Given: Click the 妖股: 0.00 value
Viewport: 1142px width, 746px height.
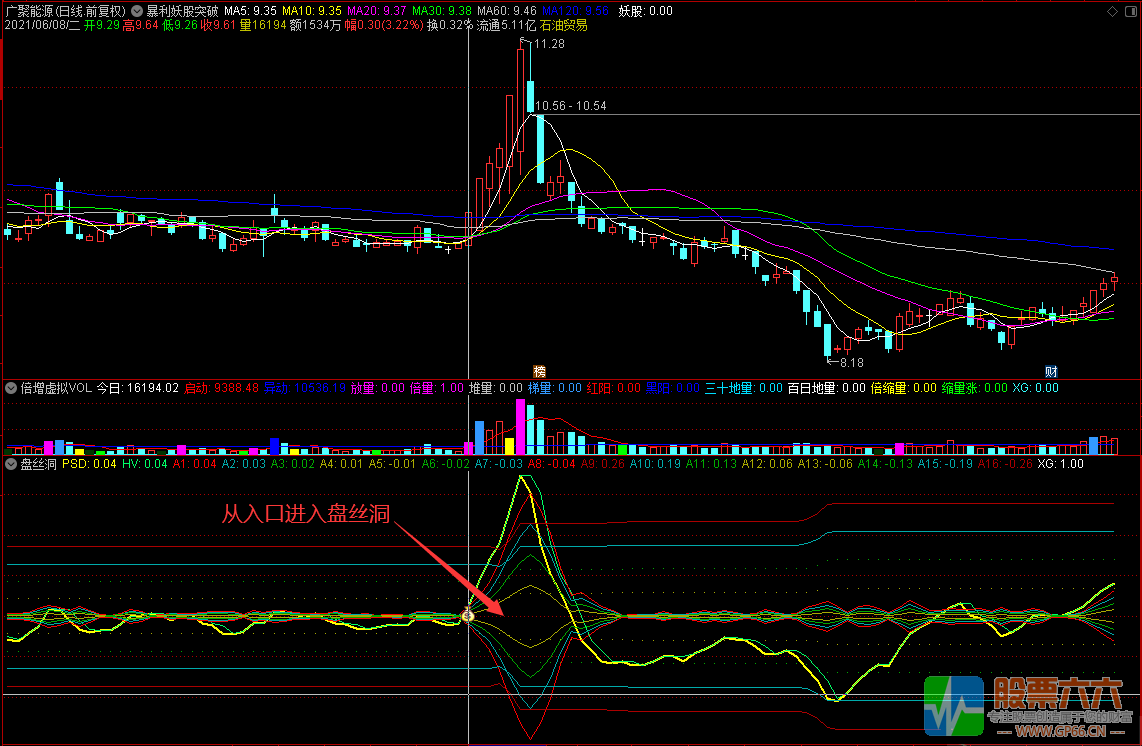Looking at the screenshot, I should 645,11.
